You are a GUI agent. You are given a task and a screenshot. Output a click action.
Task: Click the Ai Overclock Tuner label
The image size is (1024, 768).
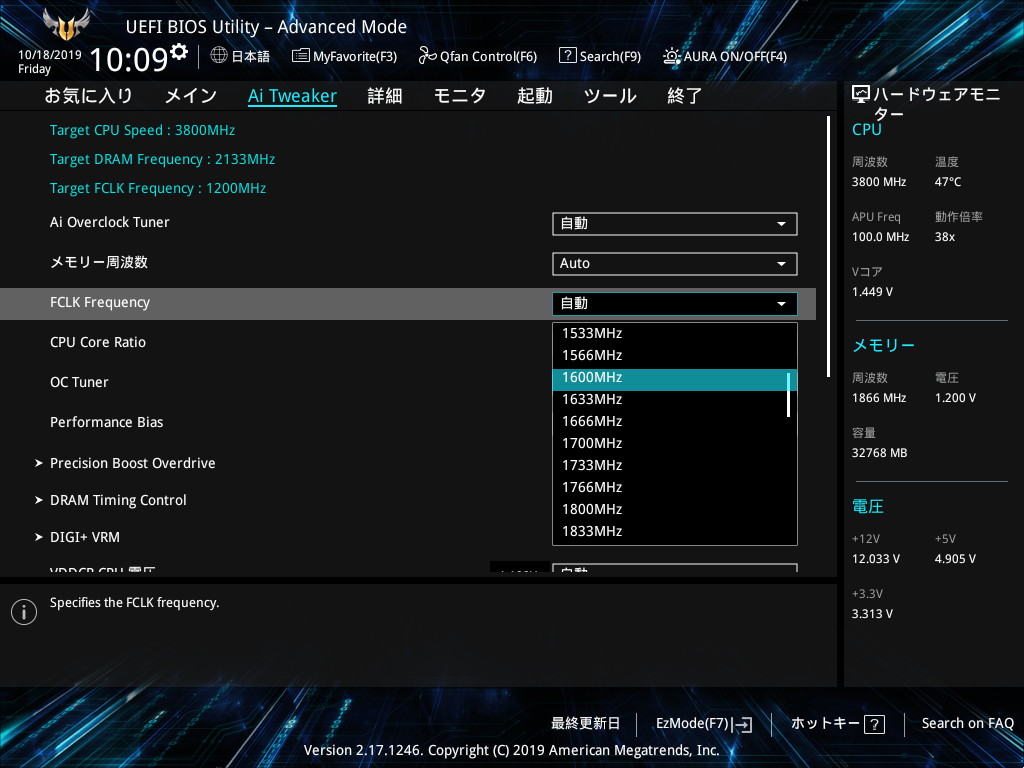coord(110,222)
